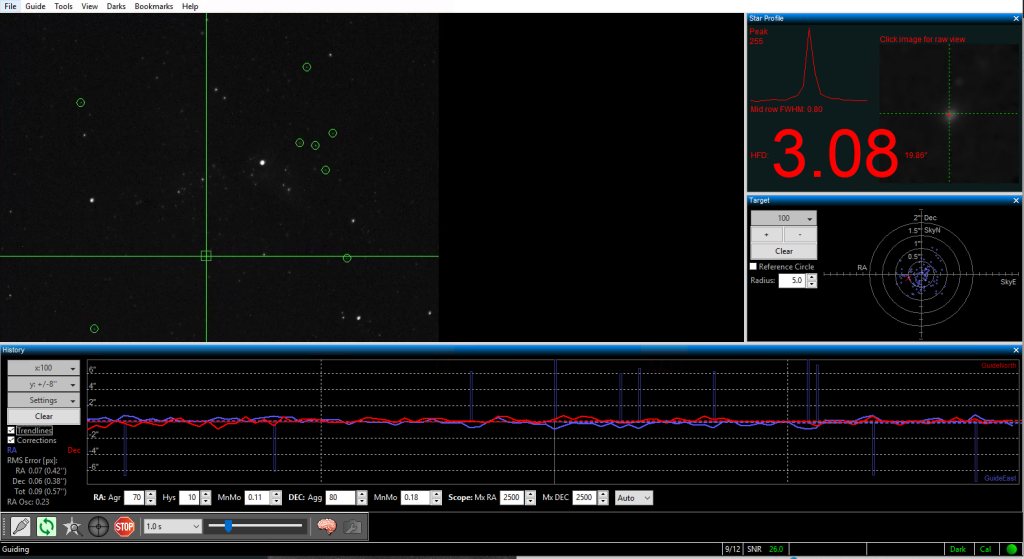
Task: Open the Guide menu
Action: tap(35, 6)
